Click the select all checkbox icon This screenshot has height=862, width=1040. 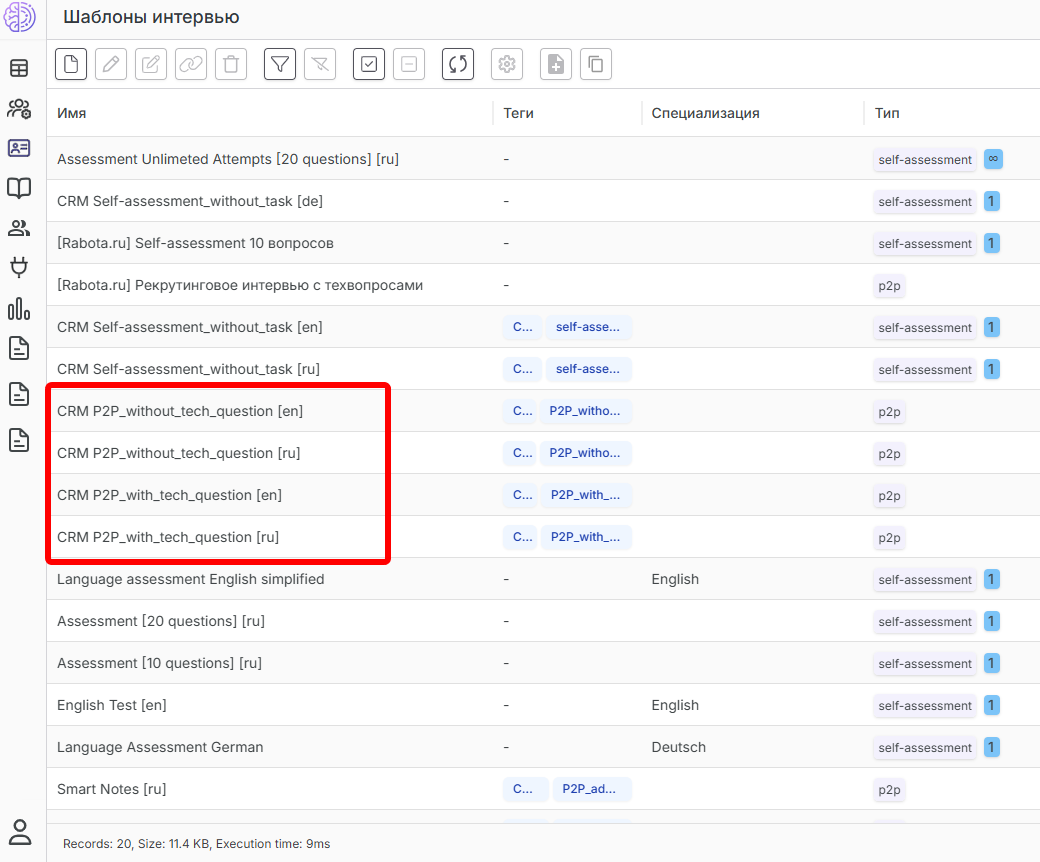pyautogui.click(x=369, y=64)
